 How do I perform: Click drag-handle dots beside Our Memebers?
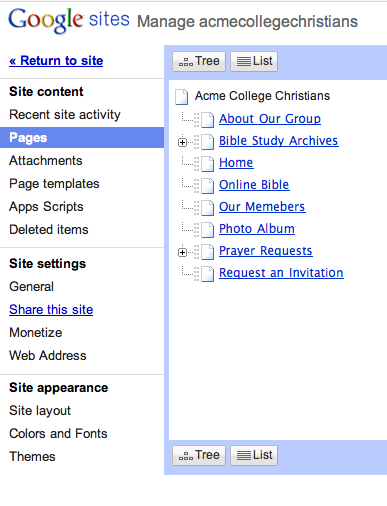click(x=197, y=208)
